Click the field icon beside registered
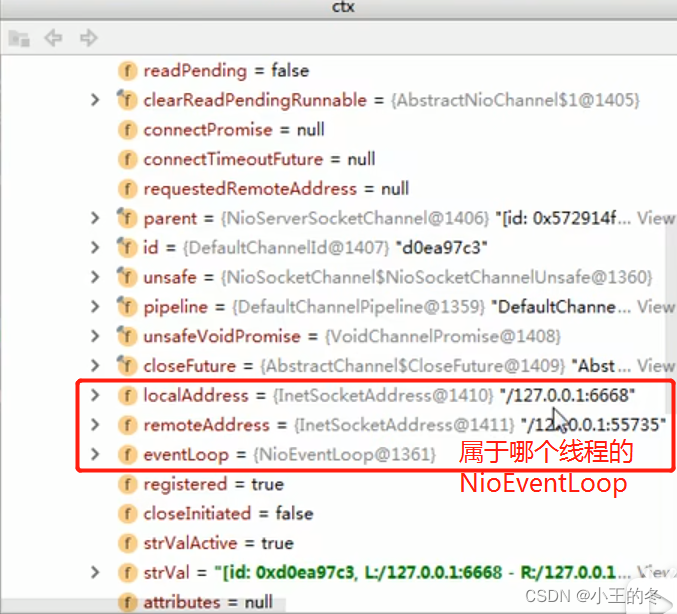Viewport: 677px width, 614px height. [127, 484]
